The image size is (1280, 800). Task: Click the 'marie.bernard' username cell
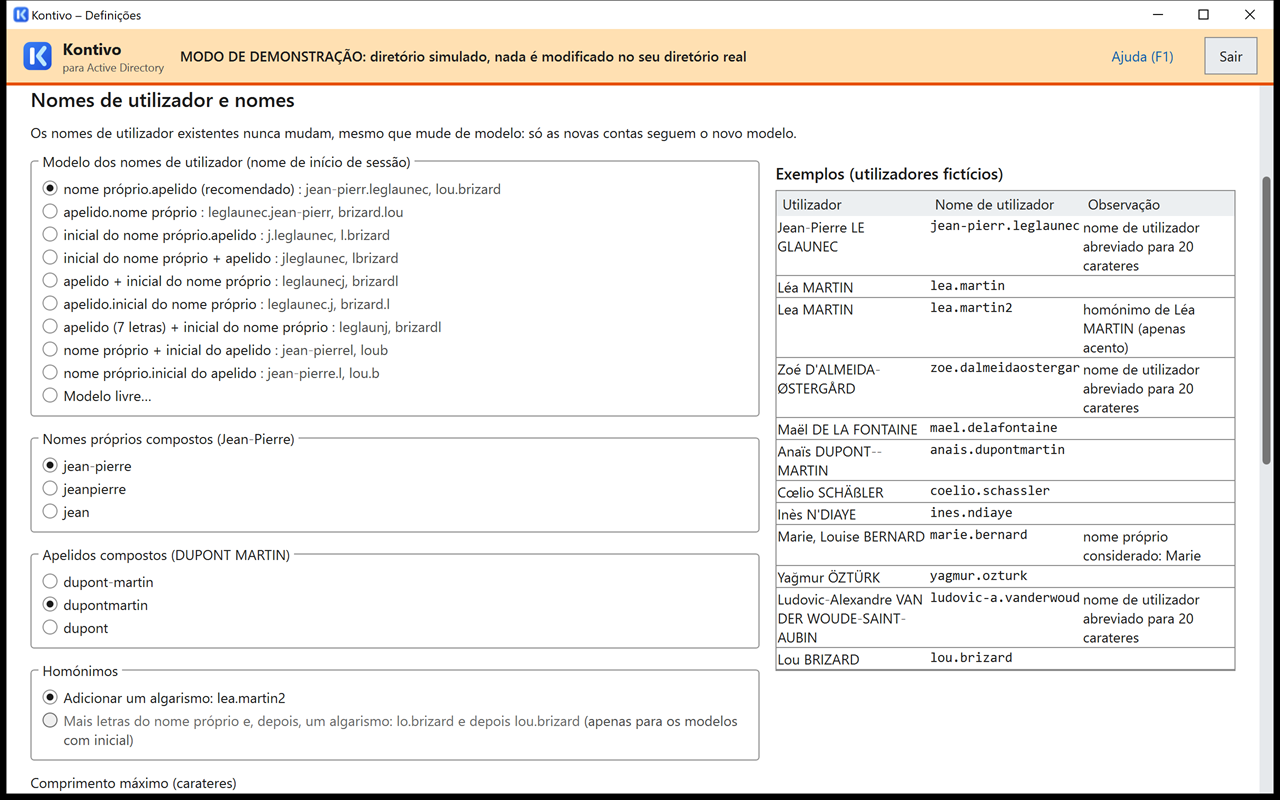pos(1005,546)
